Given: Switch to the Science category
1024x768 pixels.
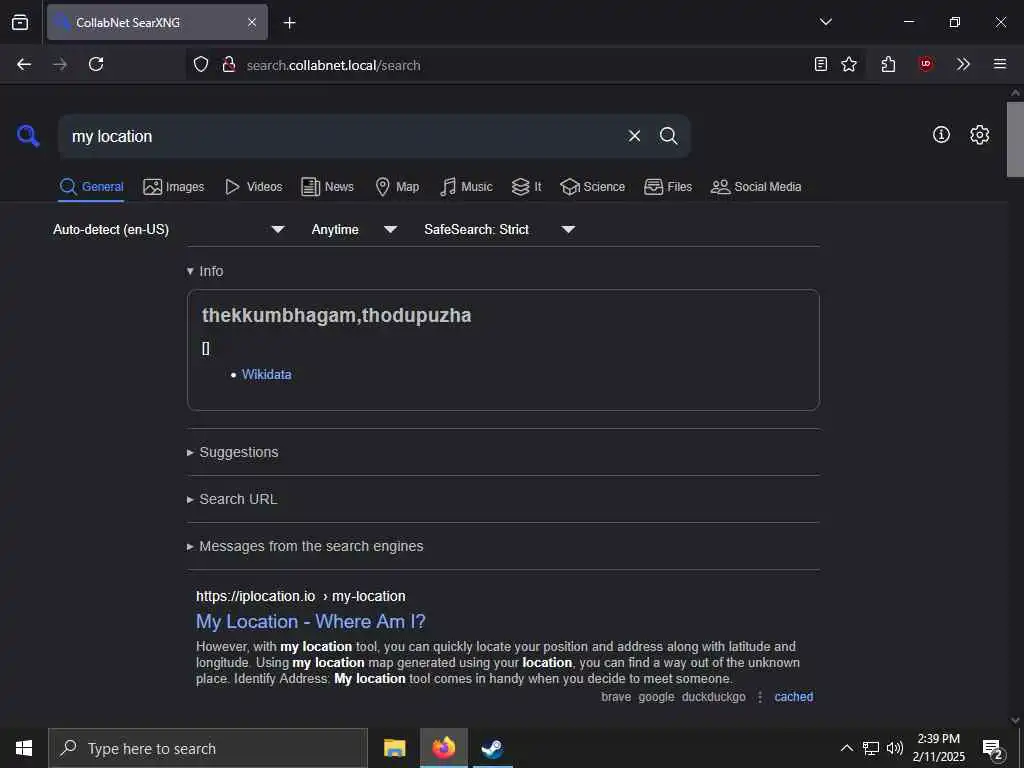Looking at the screenshot, I should click(x=592, y=187).
